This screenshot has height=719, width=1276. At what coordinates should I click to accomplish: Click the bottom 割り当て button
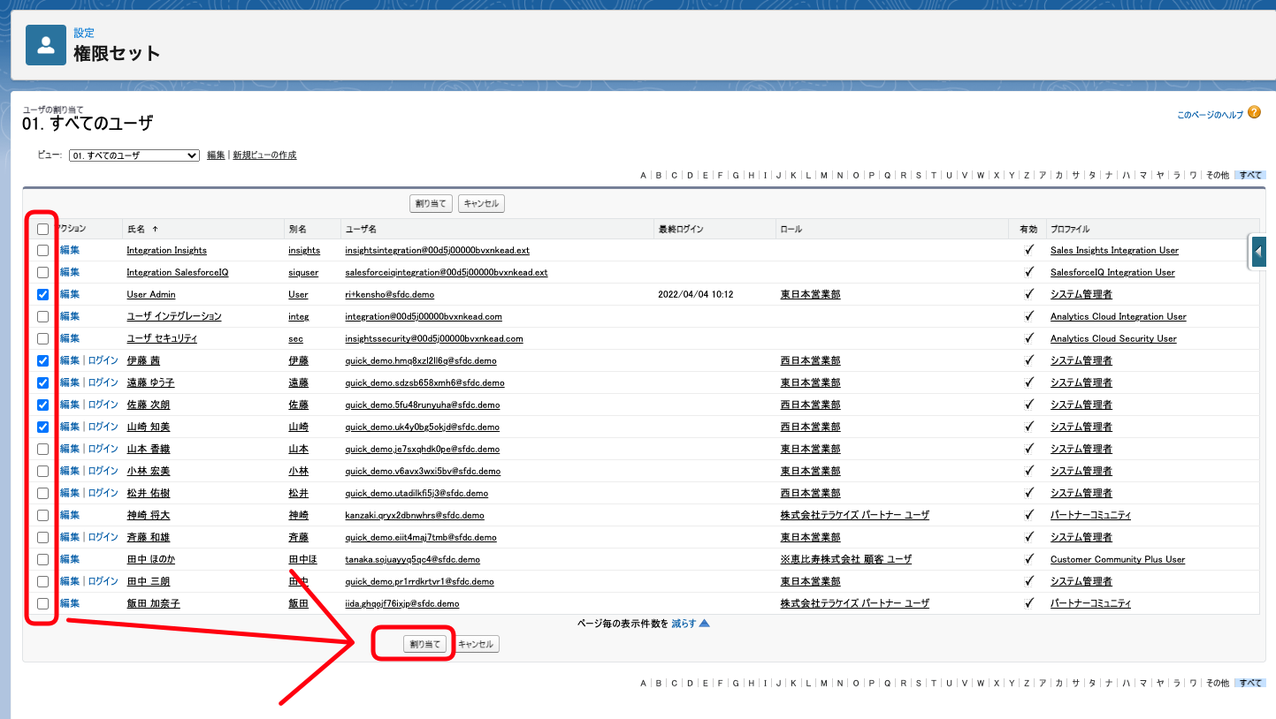pyautogui.click(x=425, y=644)
